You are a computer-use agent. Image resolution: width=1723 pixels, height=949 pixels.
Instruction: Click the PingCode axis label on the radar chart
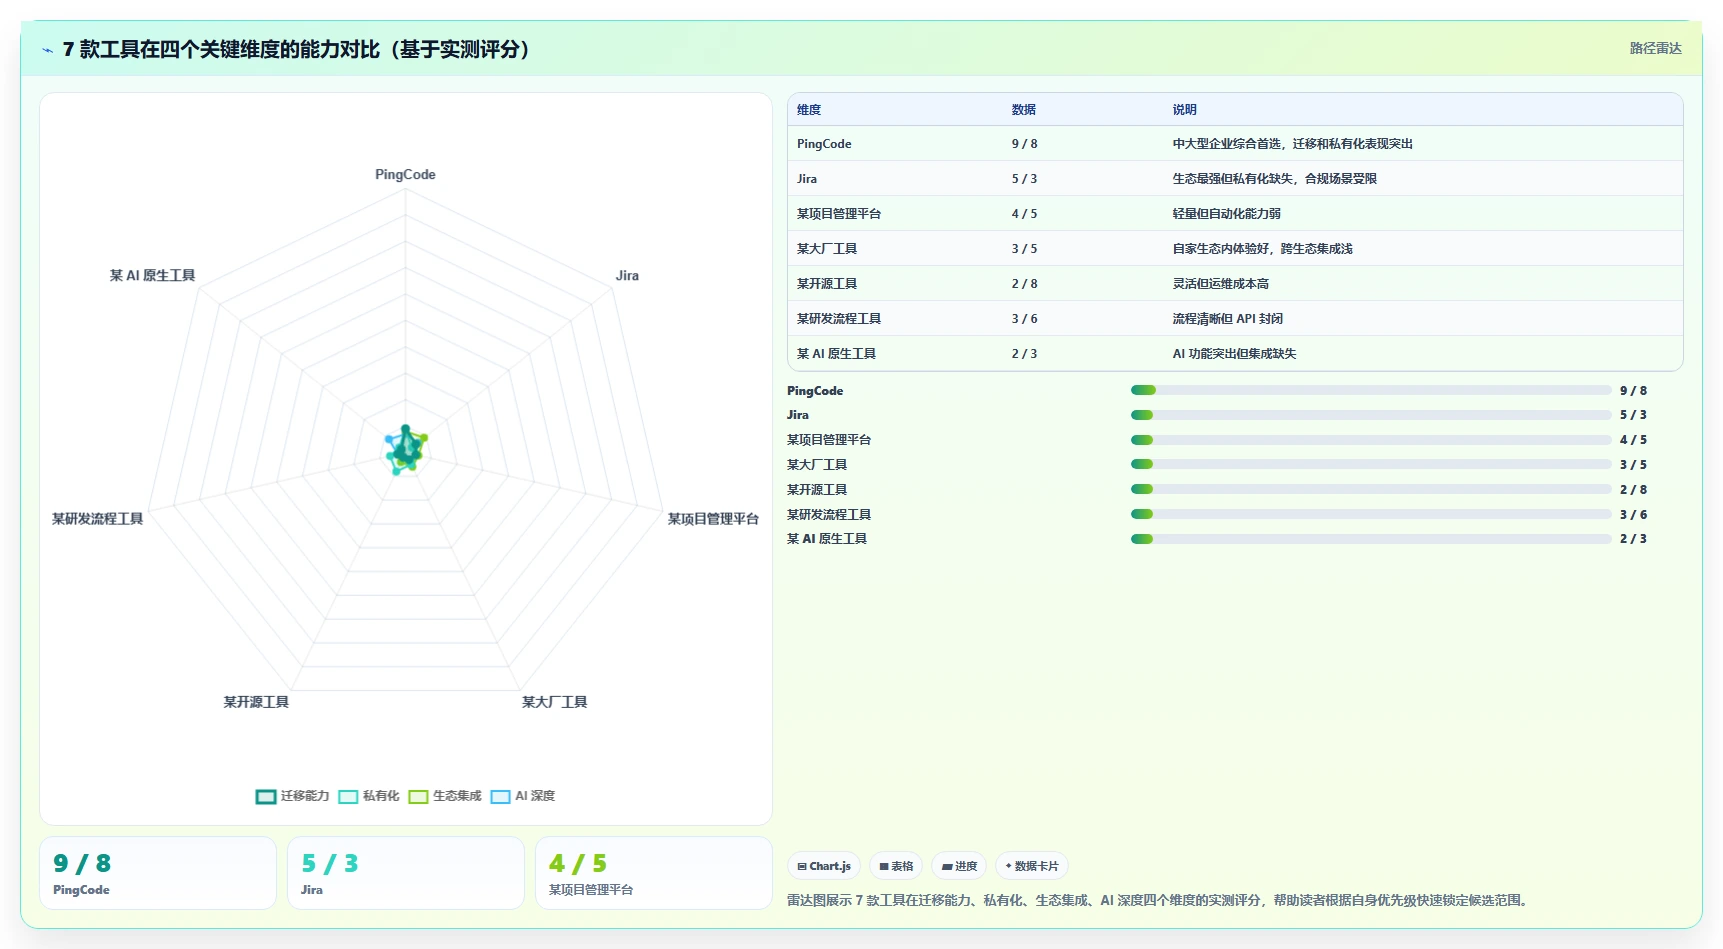coord(405,174)
